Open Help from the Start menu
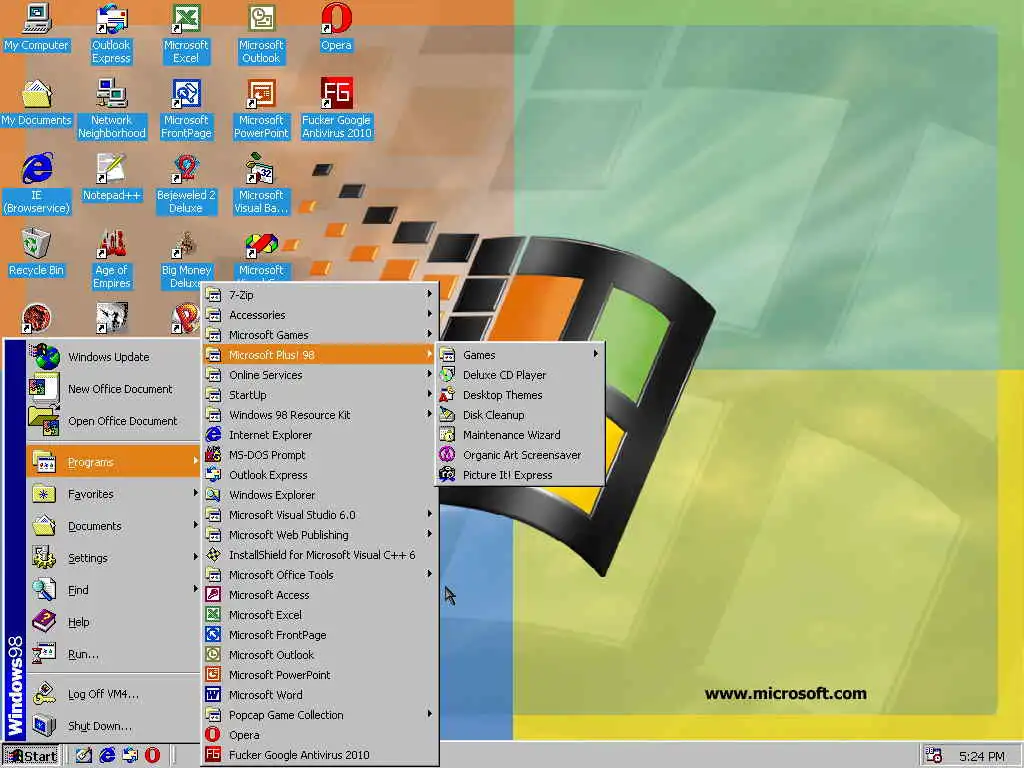The height and width of the screenshot is (768, 1024). (x=113, y=622)
